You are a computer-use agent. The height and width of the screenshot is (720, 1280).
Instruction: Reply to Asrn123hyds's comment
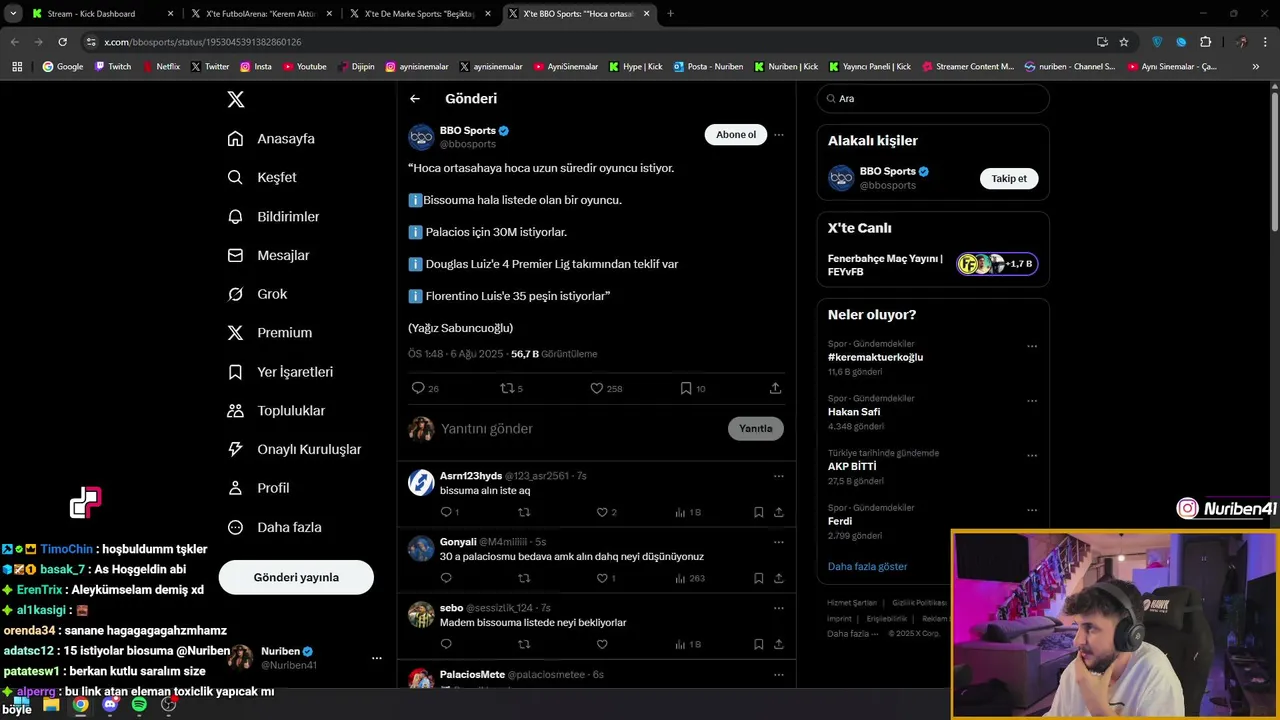(449, 512)
